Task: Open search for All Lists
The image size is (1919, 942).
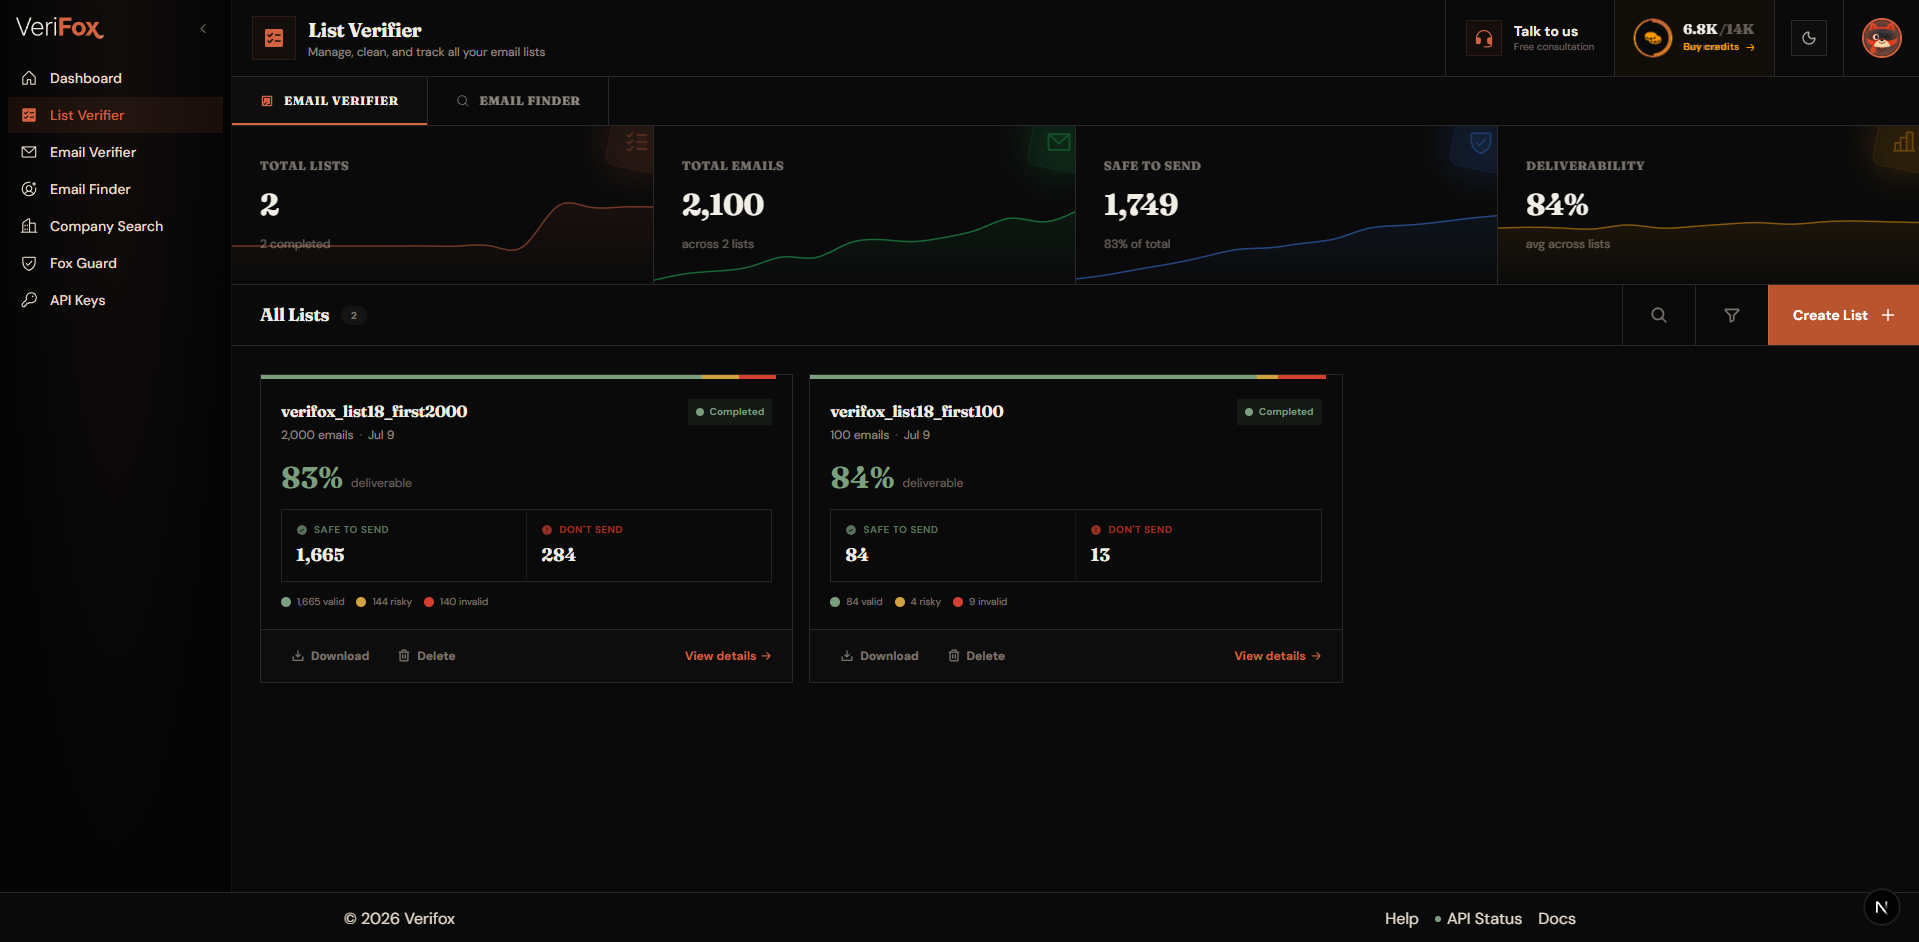Action: 1659,315
